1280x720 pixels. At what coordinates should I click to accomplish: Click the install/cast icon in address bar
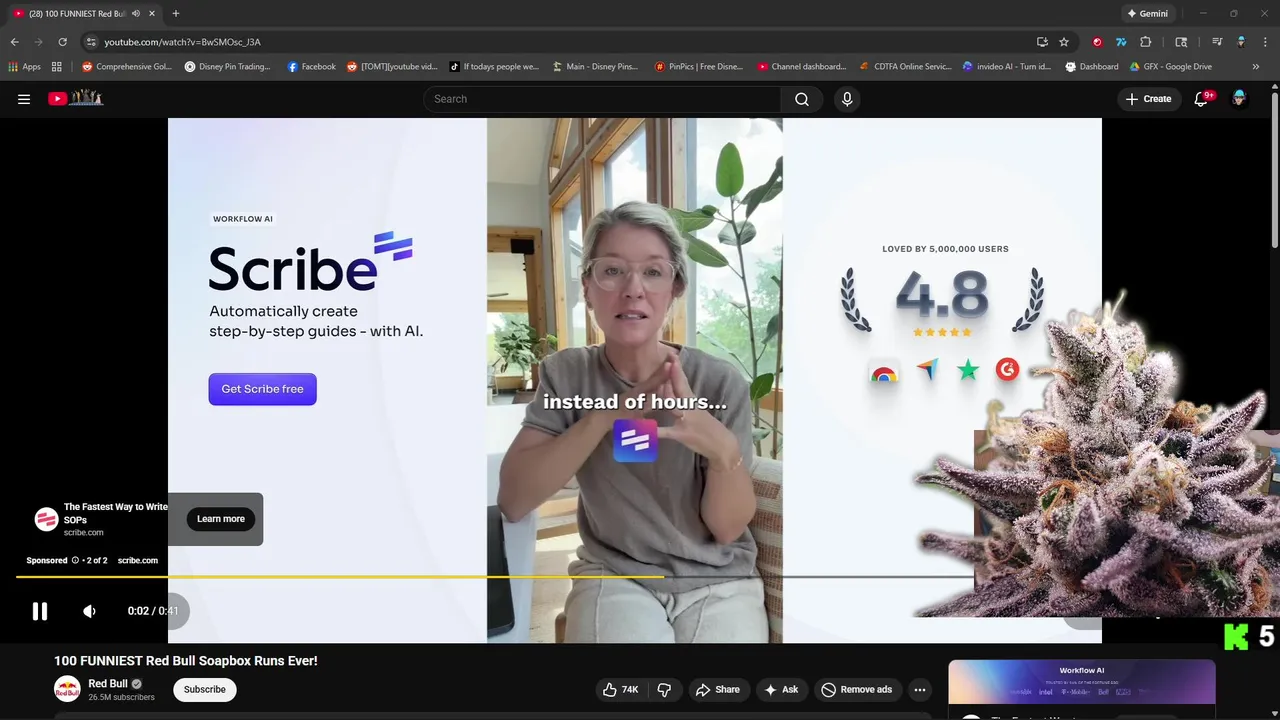(1042, 42)
